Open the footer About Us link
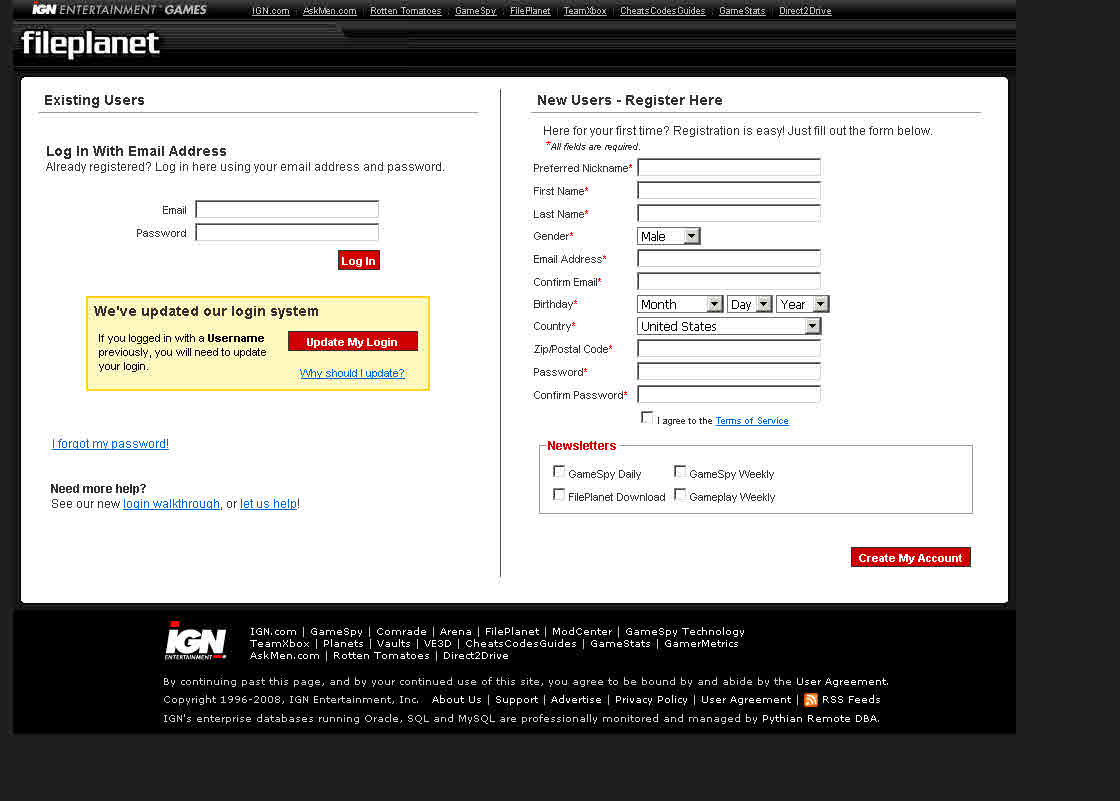The width and height of the screenshot is (1120, 801). [x=456, y=700]
